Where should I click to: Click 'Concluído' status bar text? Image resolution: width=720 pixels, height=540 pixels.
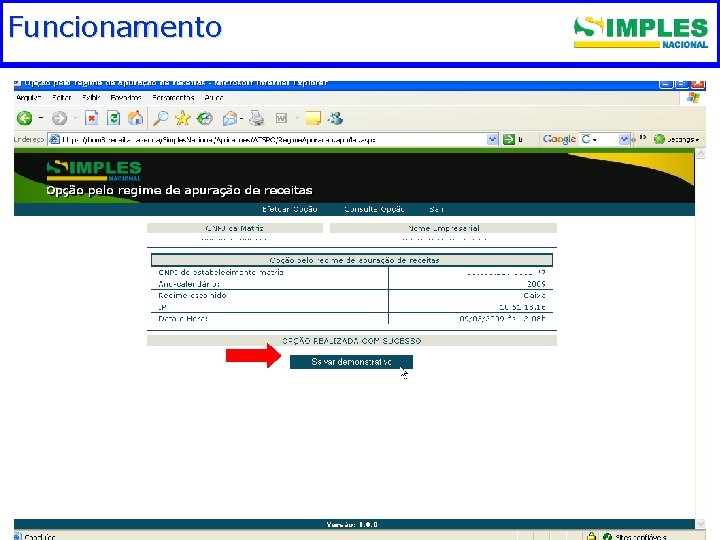[40, 537]
